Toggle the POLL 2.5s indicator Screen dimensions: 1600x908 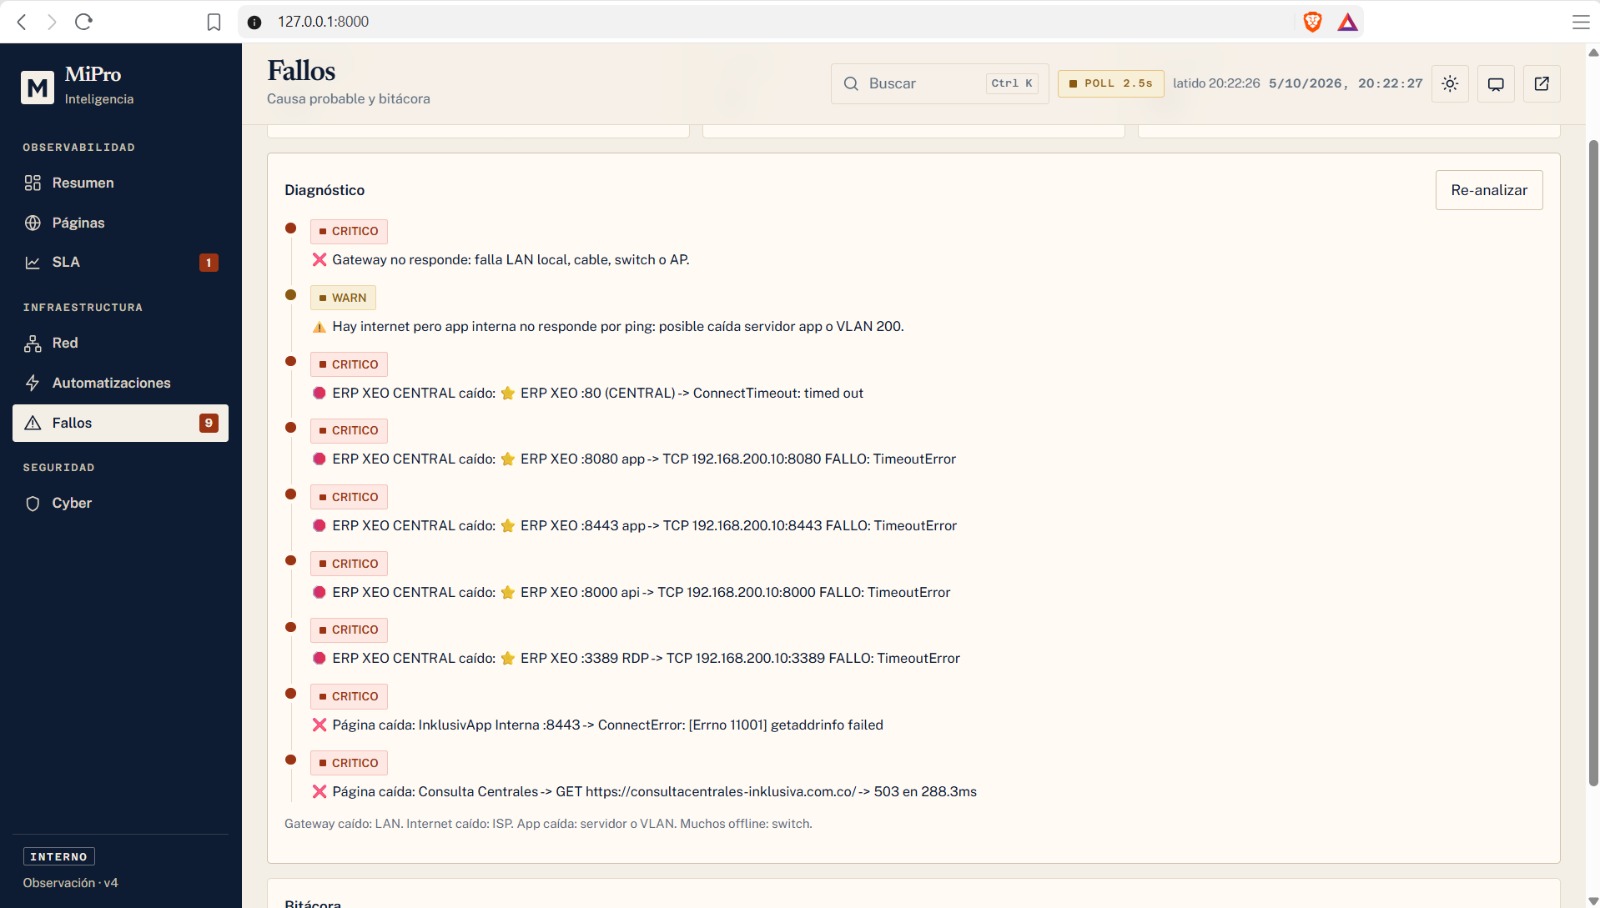1111,84
